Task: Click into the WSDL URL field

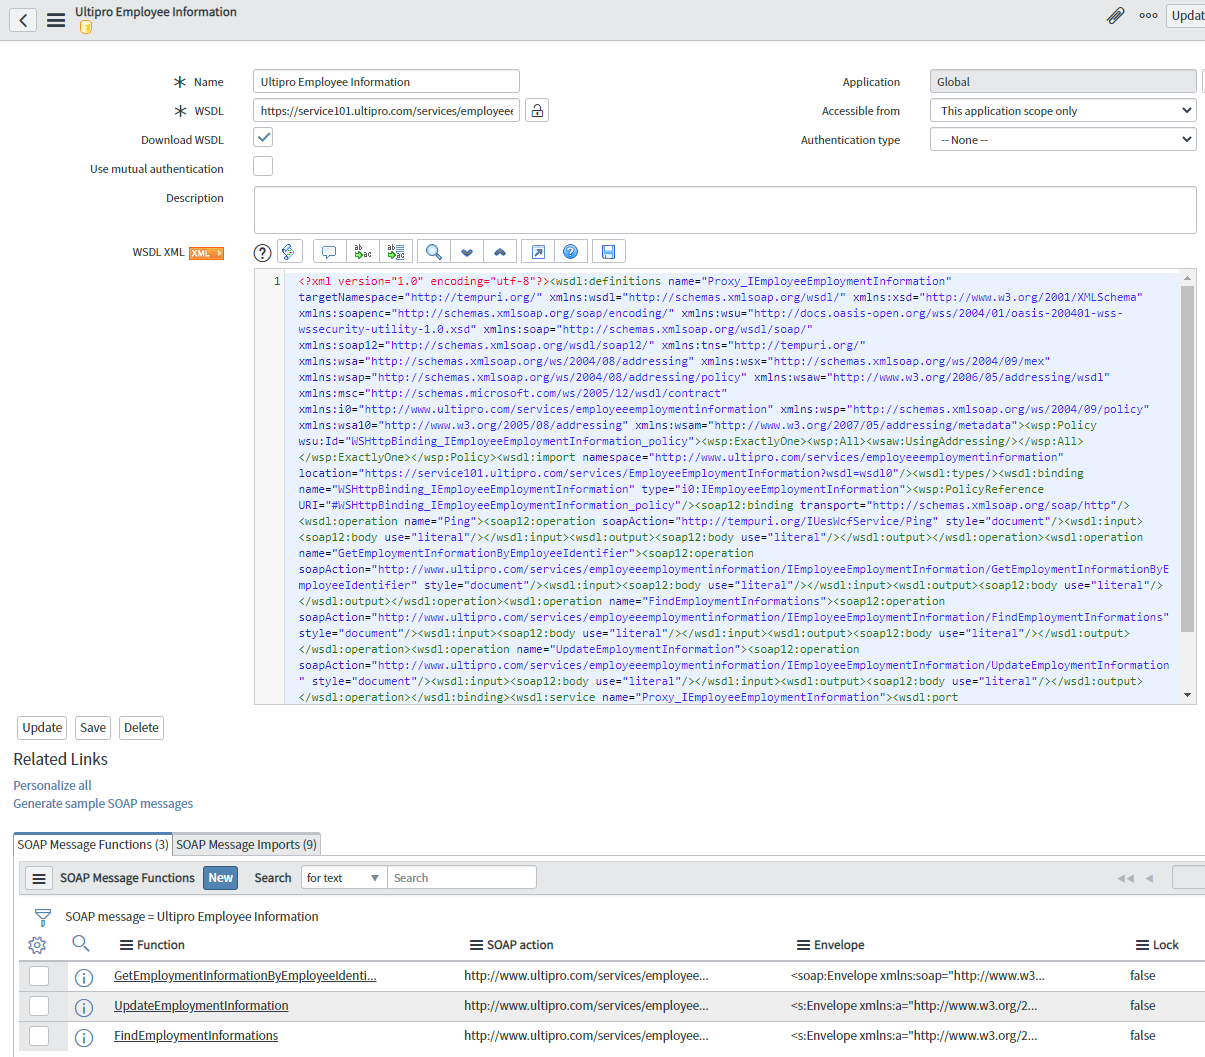Action: (388, 111)
